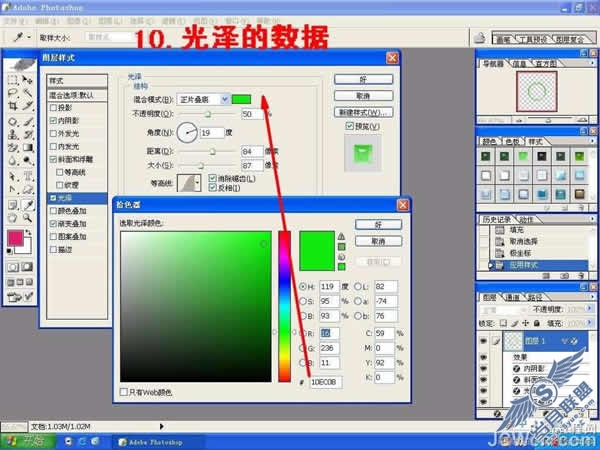This screenshot has height=450, width=600.
Task: Select the S saturation radio button
Action: click(303, 301)
